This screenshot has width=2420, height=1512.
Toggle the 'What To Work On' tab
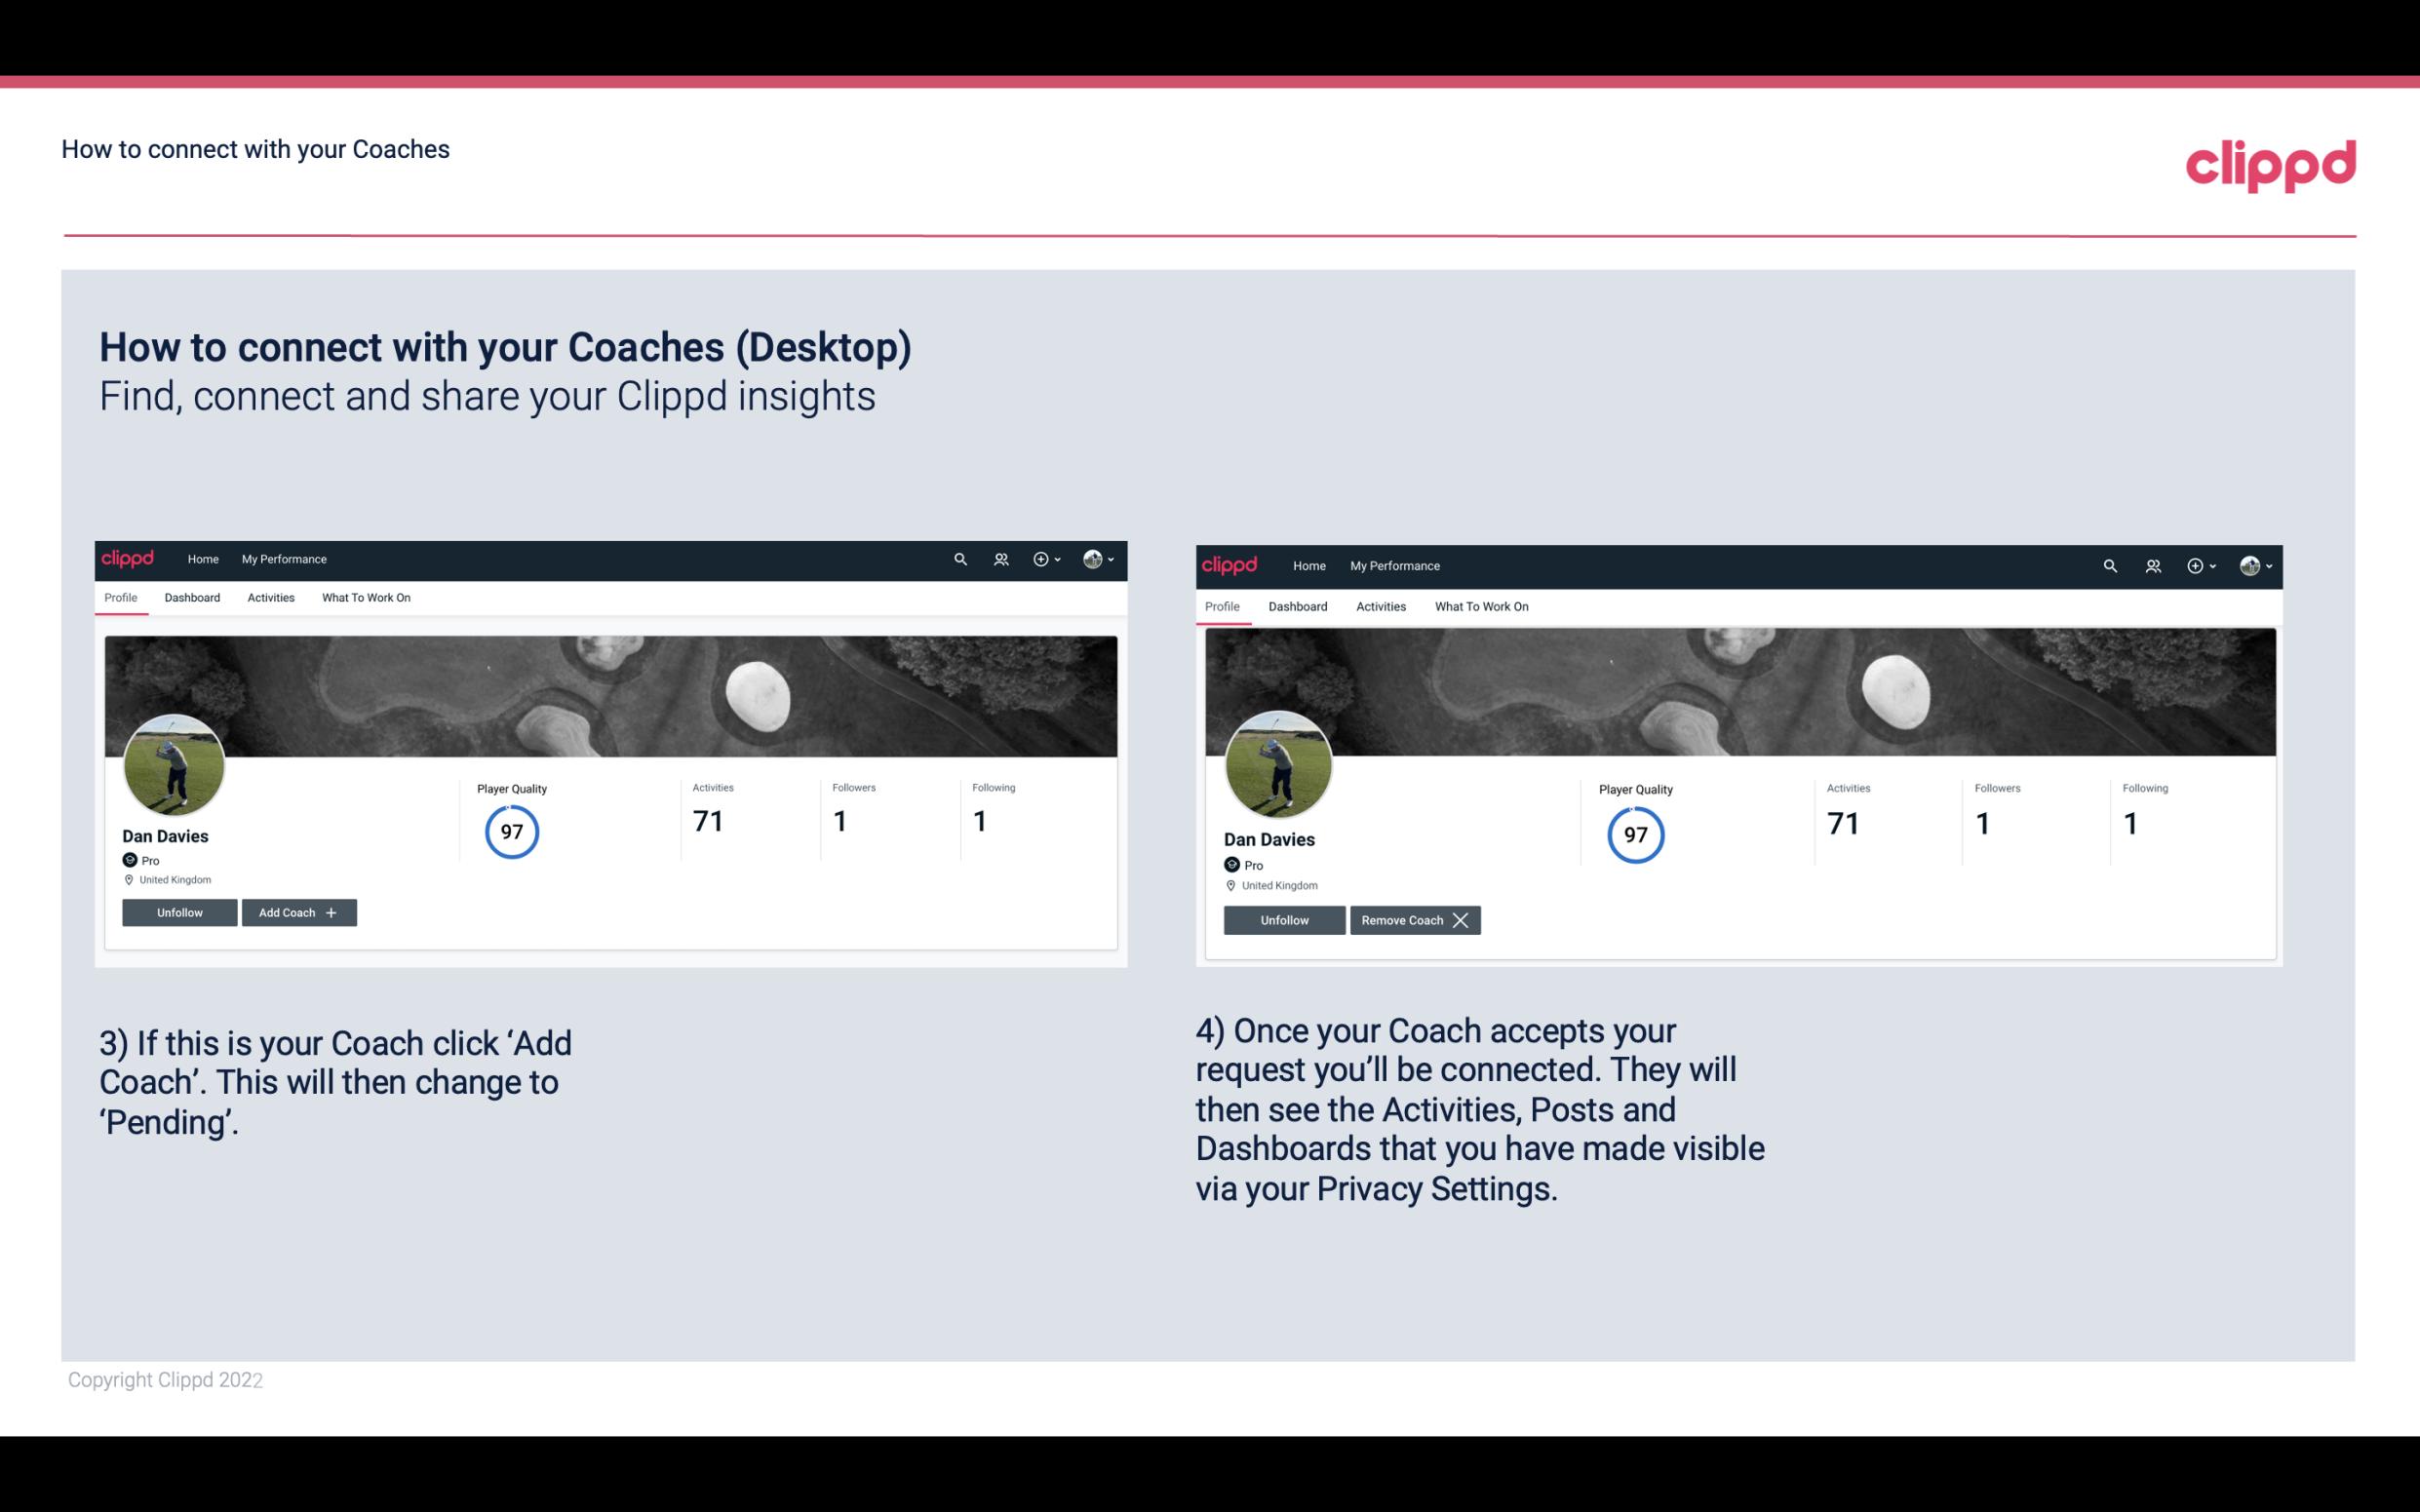tap(364, 598)
